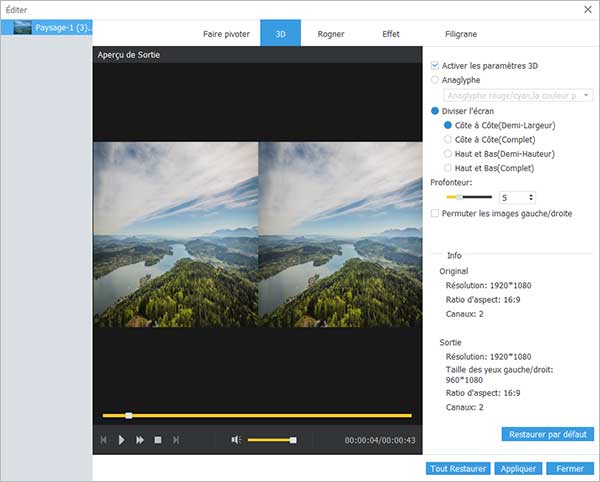Click Restaurer par défaut button

coord(547,435)
